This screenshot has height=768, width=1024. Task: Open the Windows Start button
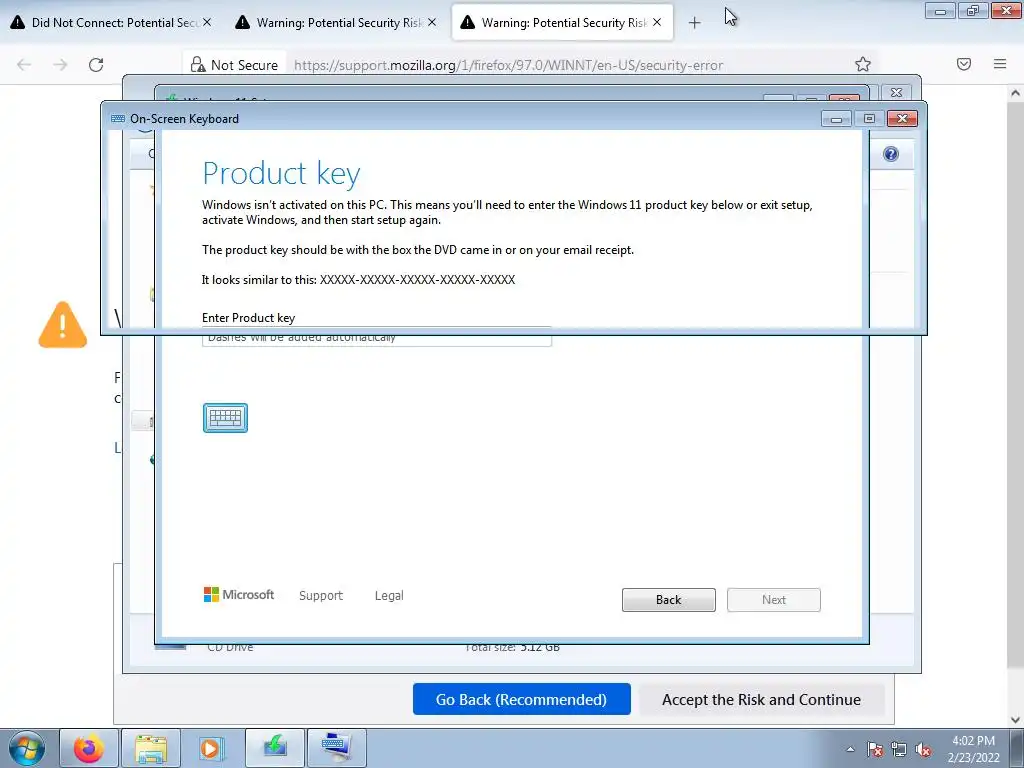[27, 748]
